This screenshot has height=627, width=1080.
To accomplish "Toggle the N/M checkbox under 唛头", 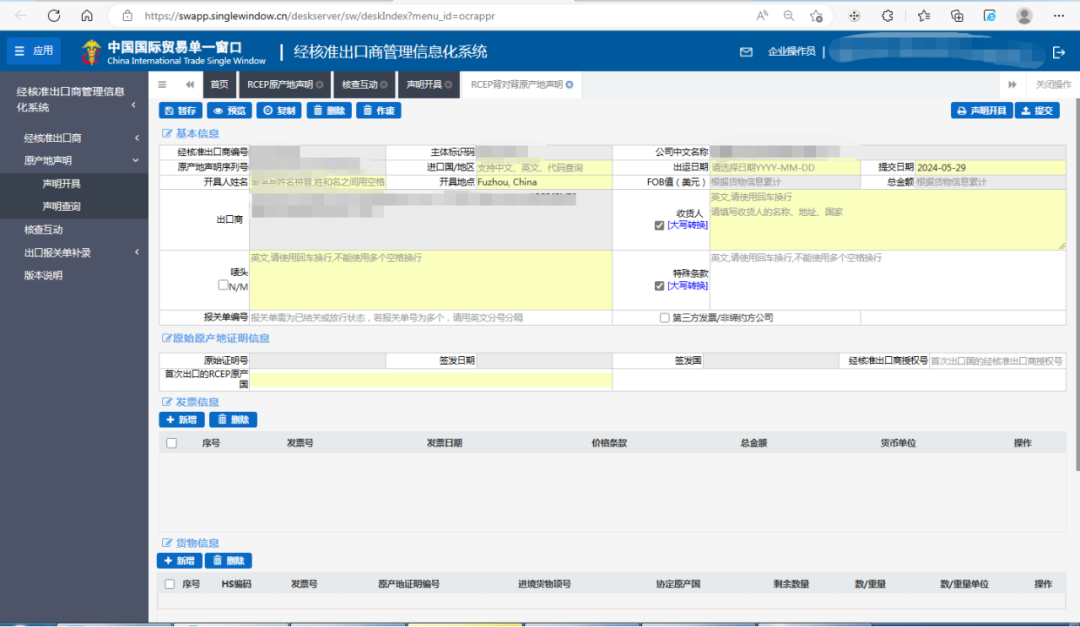I will pyautogui.click(x=224, y=286).
